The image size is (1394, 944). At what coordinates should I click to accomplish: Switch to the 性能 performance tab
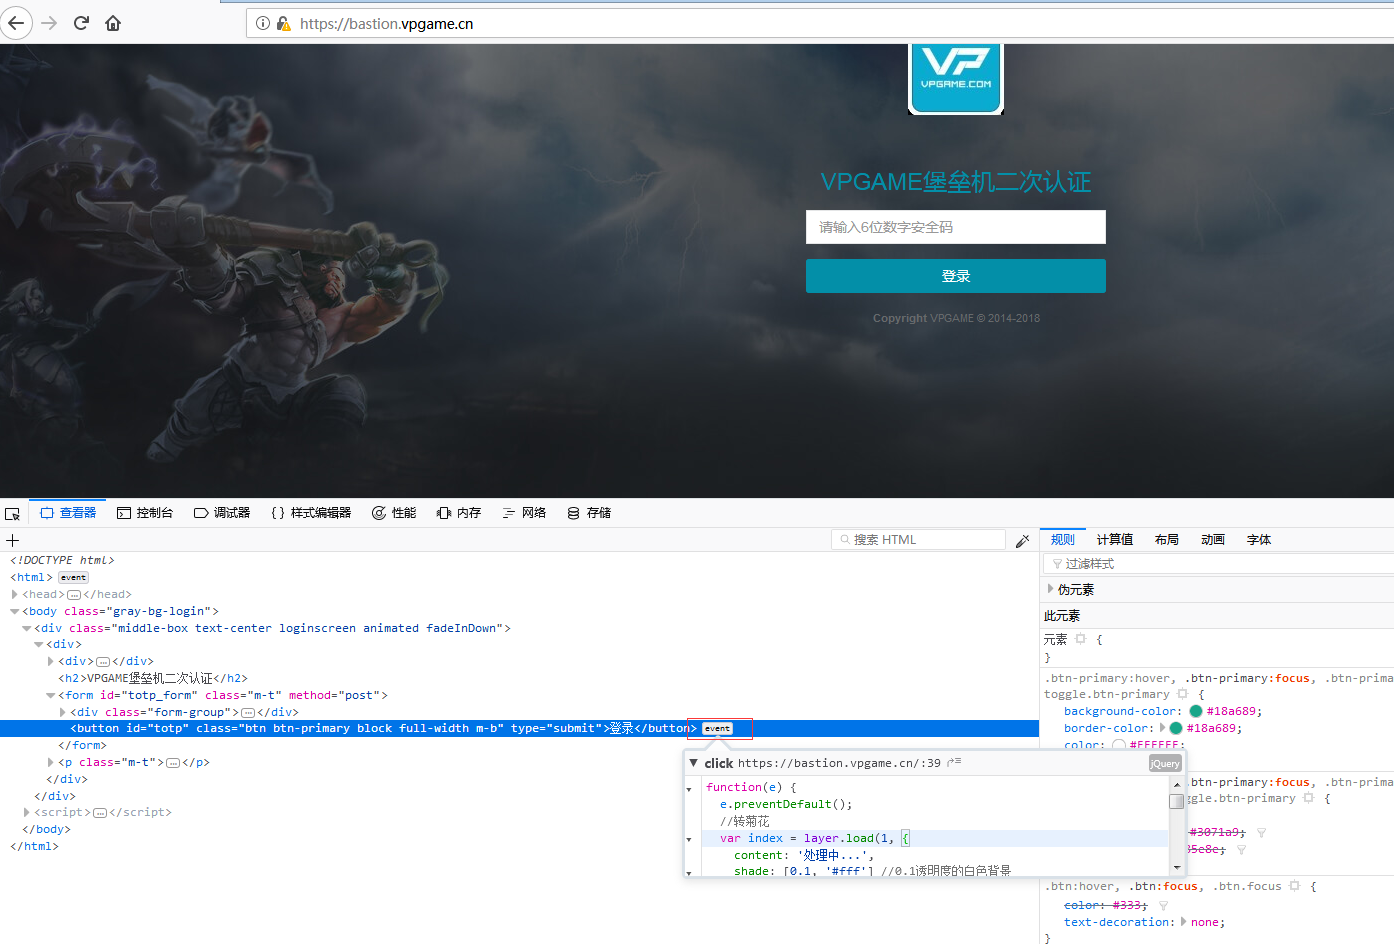[x=394, y=513]
